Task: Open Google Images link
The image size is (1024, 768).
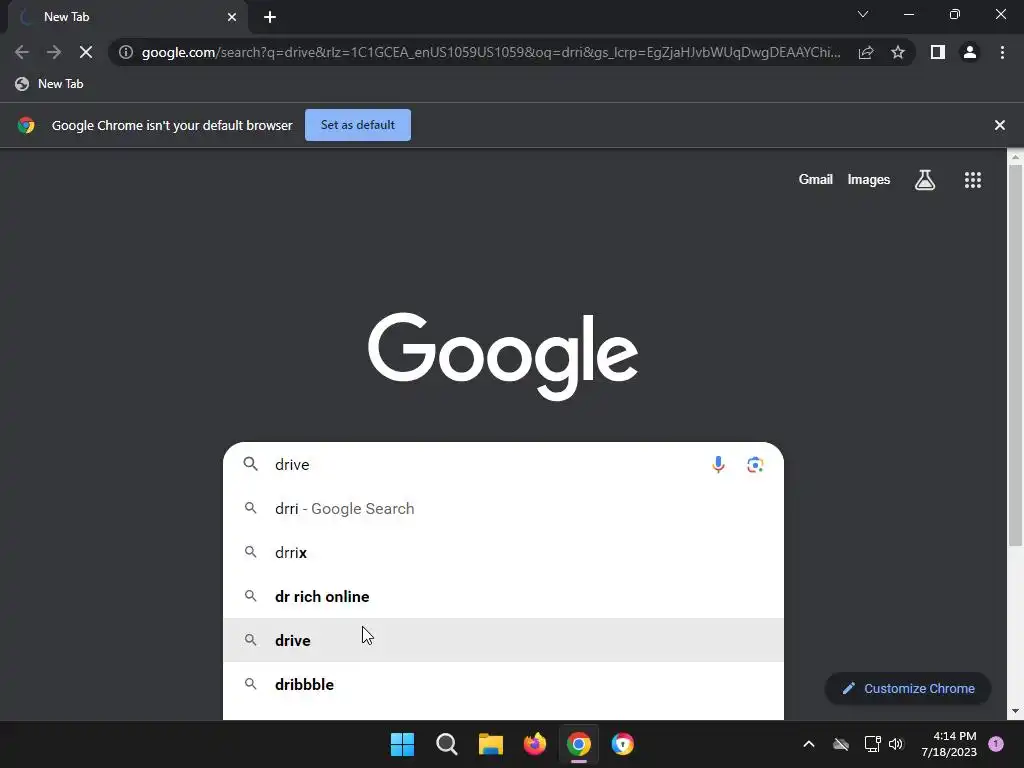Action: click(869, 180)
